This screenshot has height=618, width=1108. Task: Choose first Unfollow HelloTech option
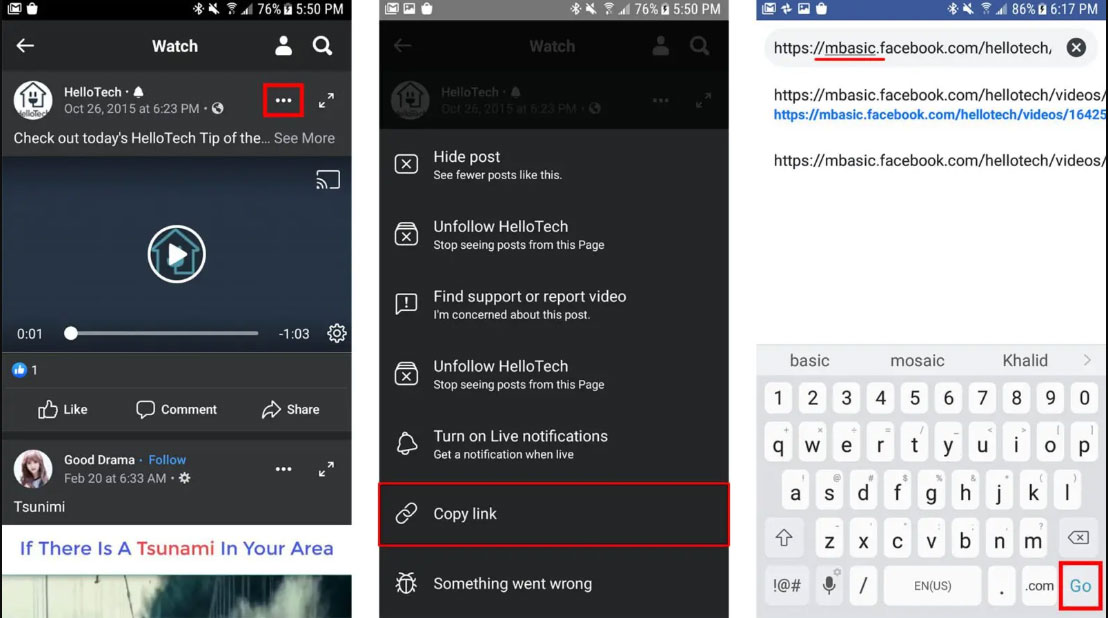point(554,234)
